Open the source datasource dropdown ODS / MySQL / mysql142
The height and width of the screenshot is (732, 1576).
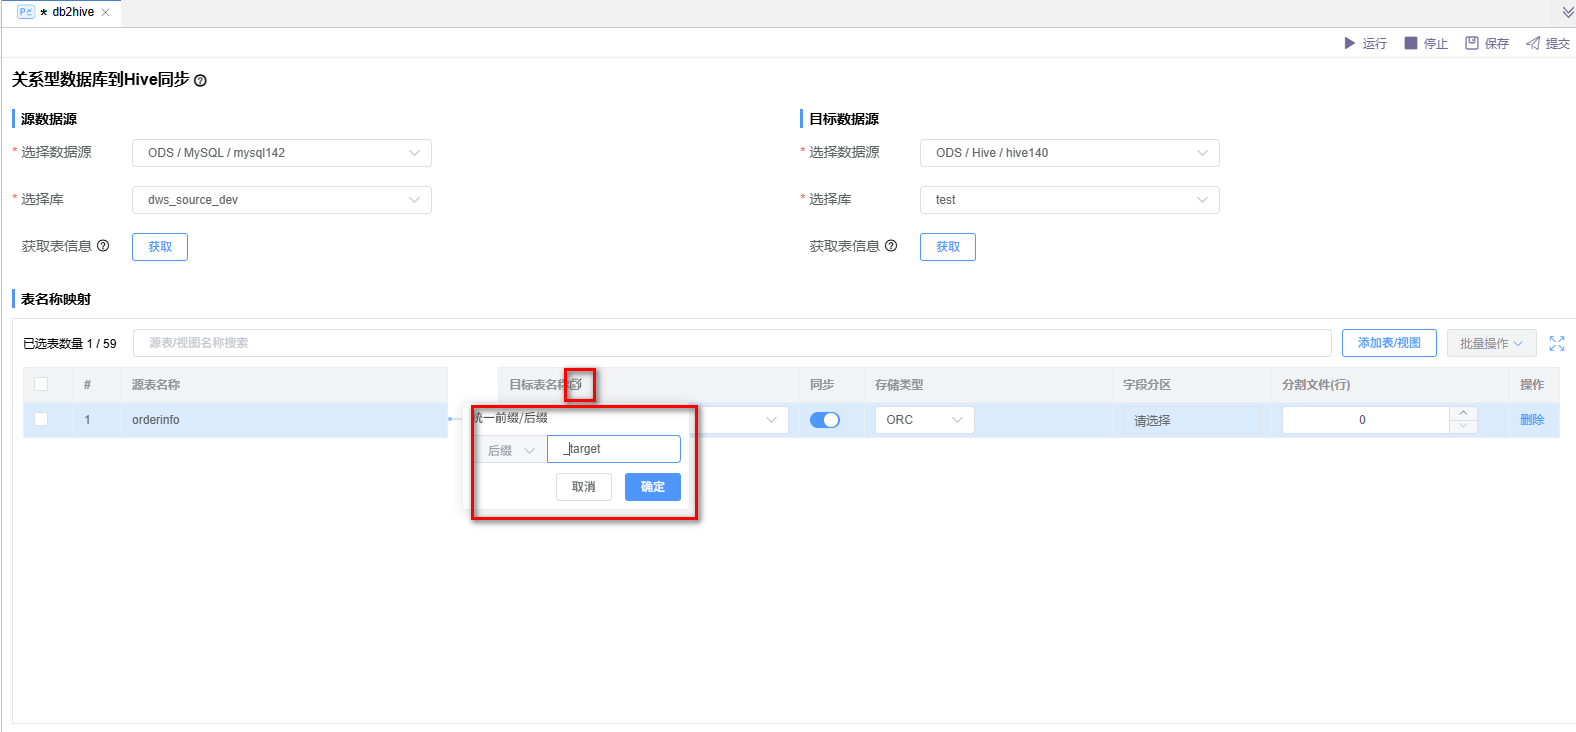pyautogui.click(x=282, y=153)
